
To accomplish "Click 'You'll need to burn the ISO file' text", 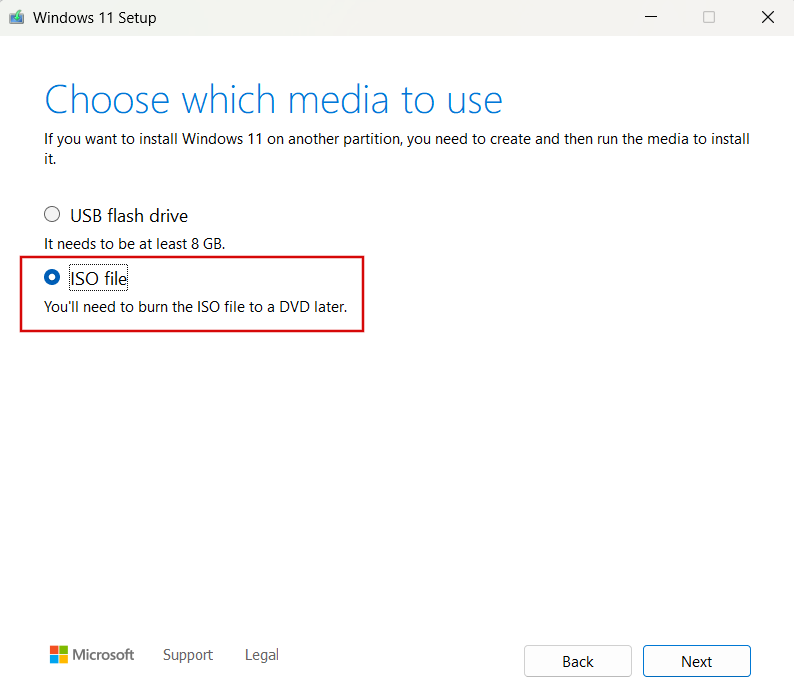I will click(x=195, y=307).
